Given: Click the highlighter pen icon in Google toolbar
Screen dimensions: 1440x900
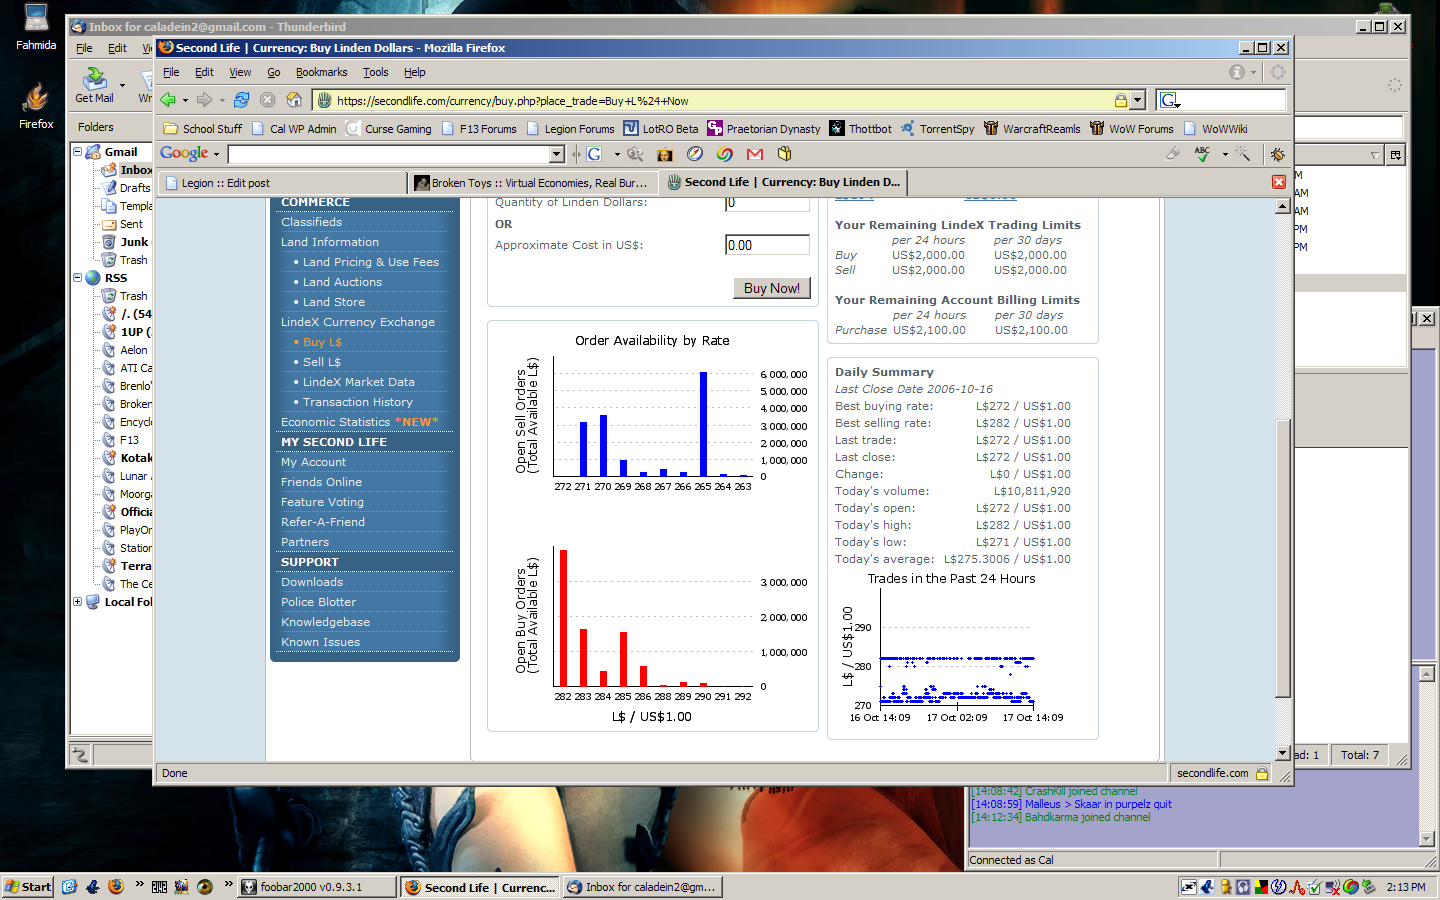Looking at the screenshot, I should pyautogui.click(x=1173, y=154).
